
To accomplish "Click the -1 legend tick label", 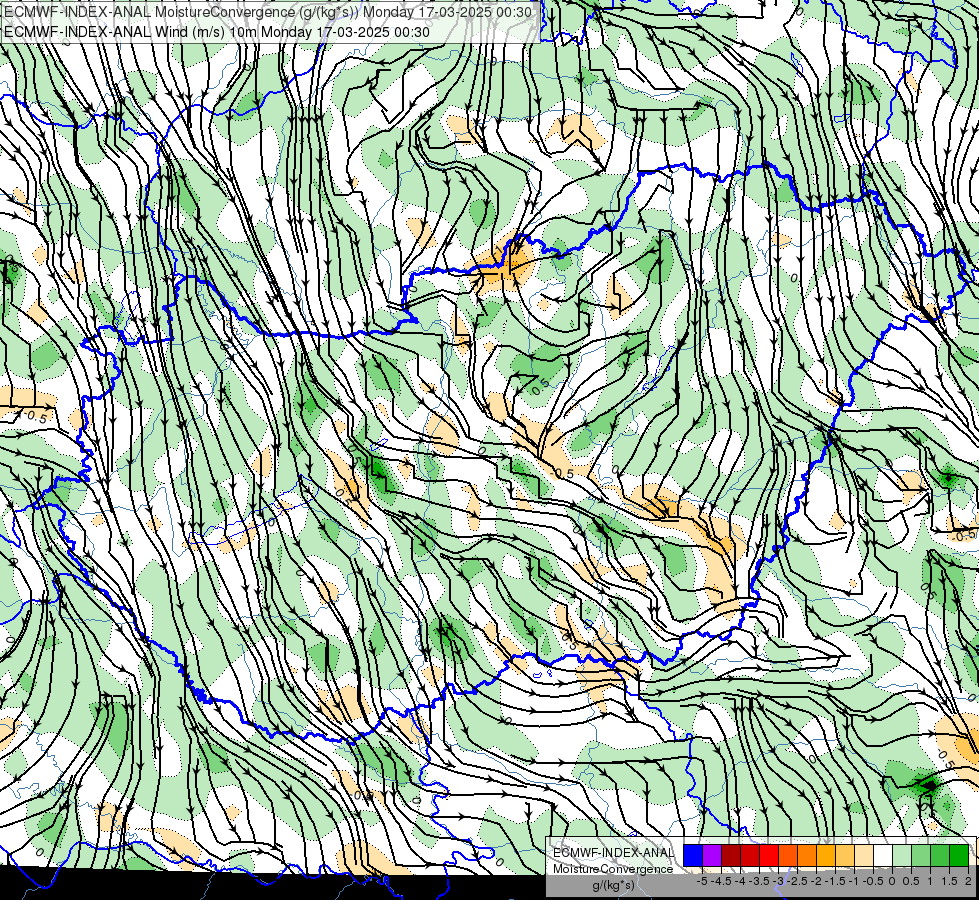I will 854,881.
